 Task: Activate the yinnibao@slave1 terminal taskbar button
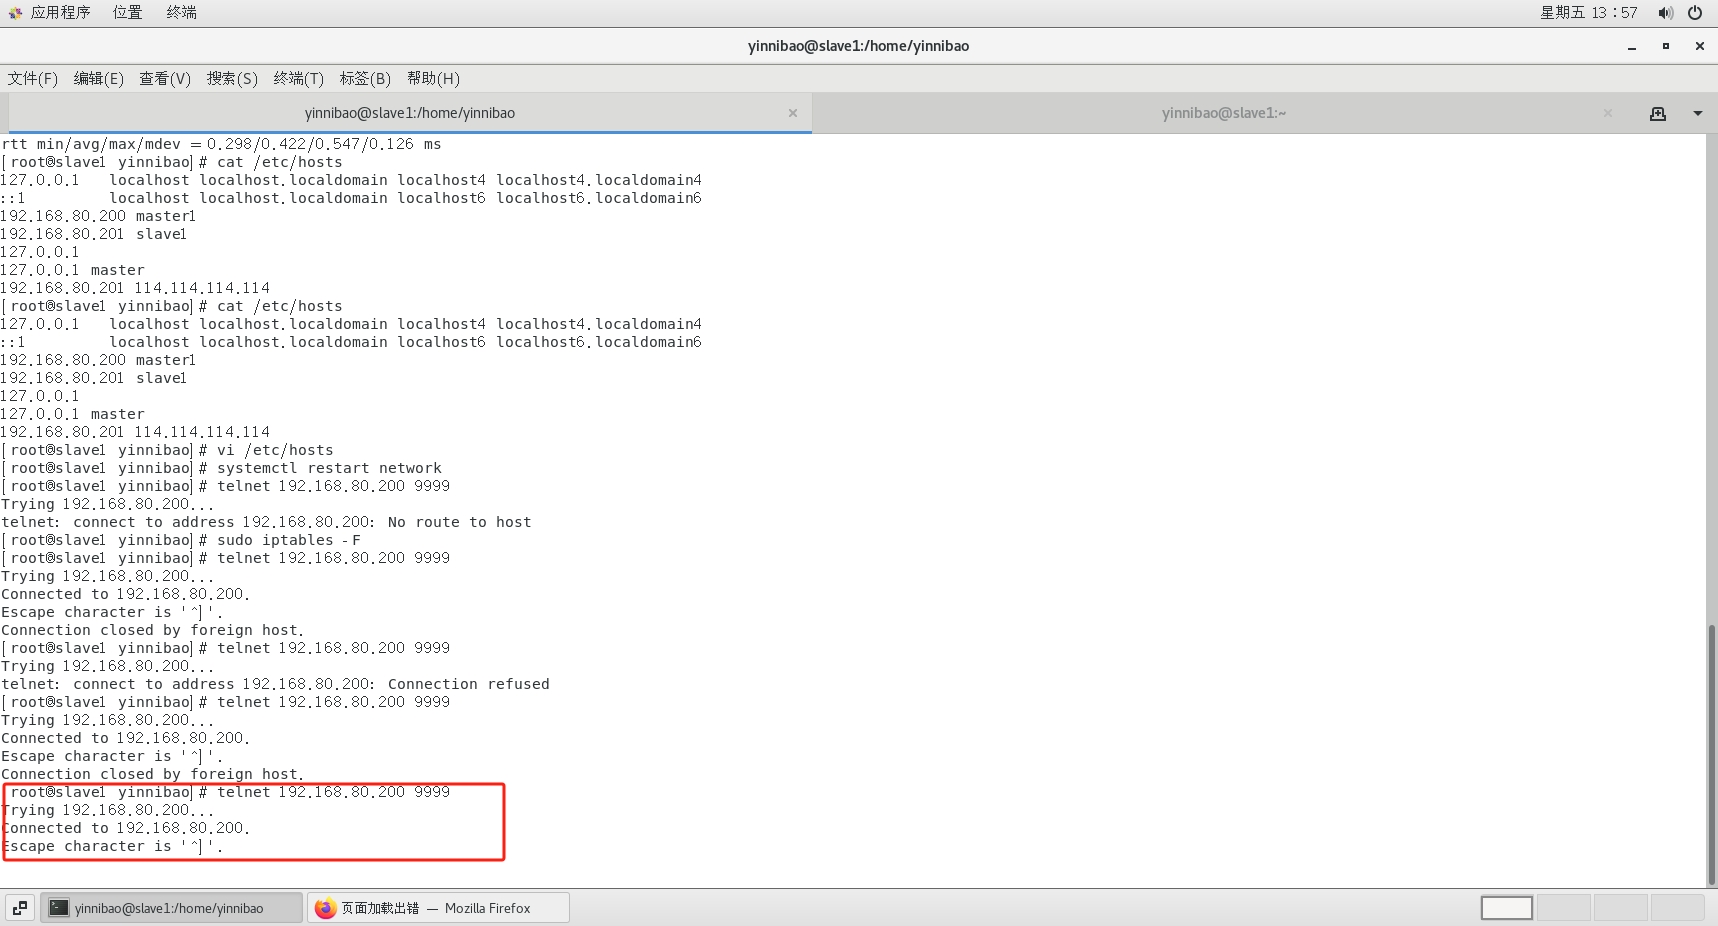coord(172,908)
